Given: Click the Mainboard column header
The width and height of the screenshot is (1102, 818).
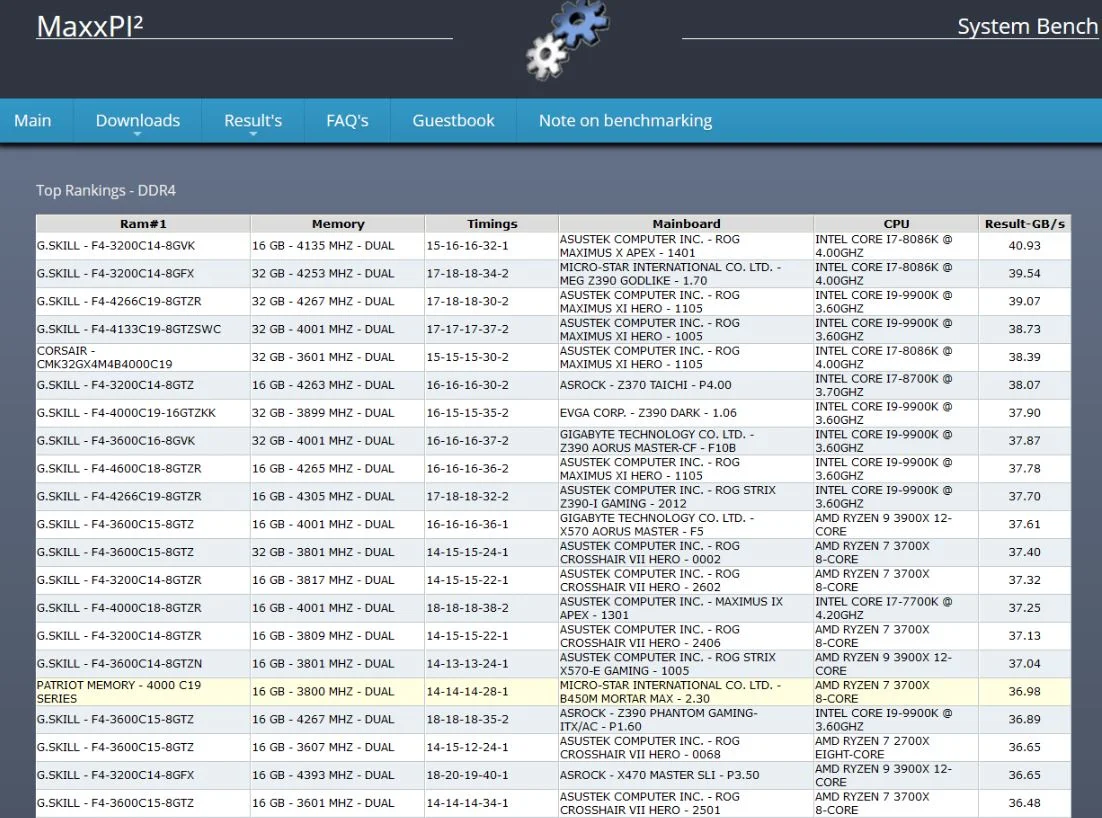Looking at the screenshot, I should click(x=686, y=223).
